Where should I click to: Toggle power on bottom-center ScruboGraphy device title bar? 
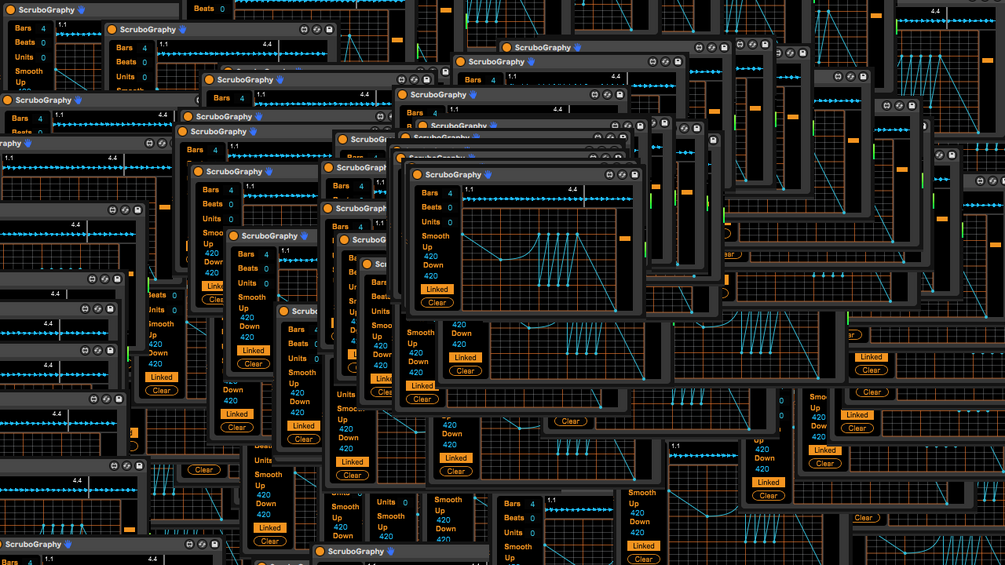pos(320,551)
